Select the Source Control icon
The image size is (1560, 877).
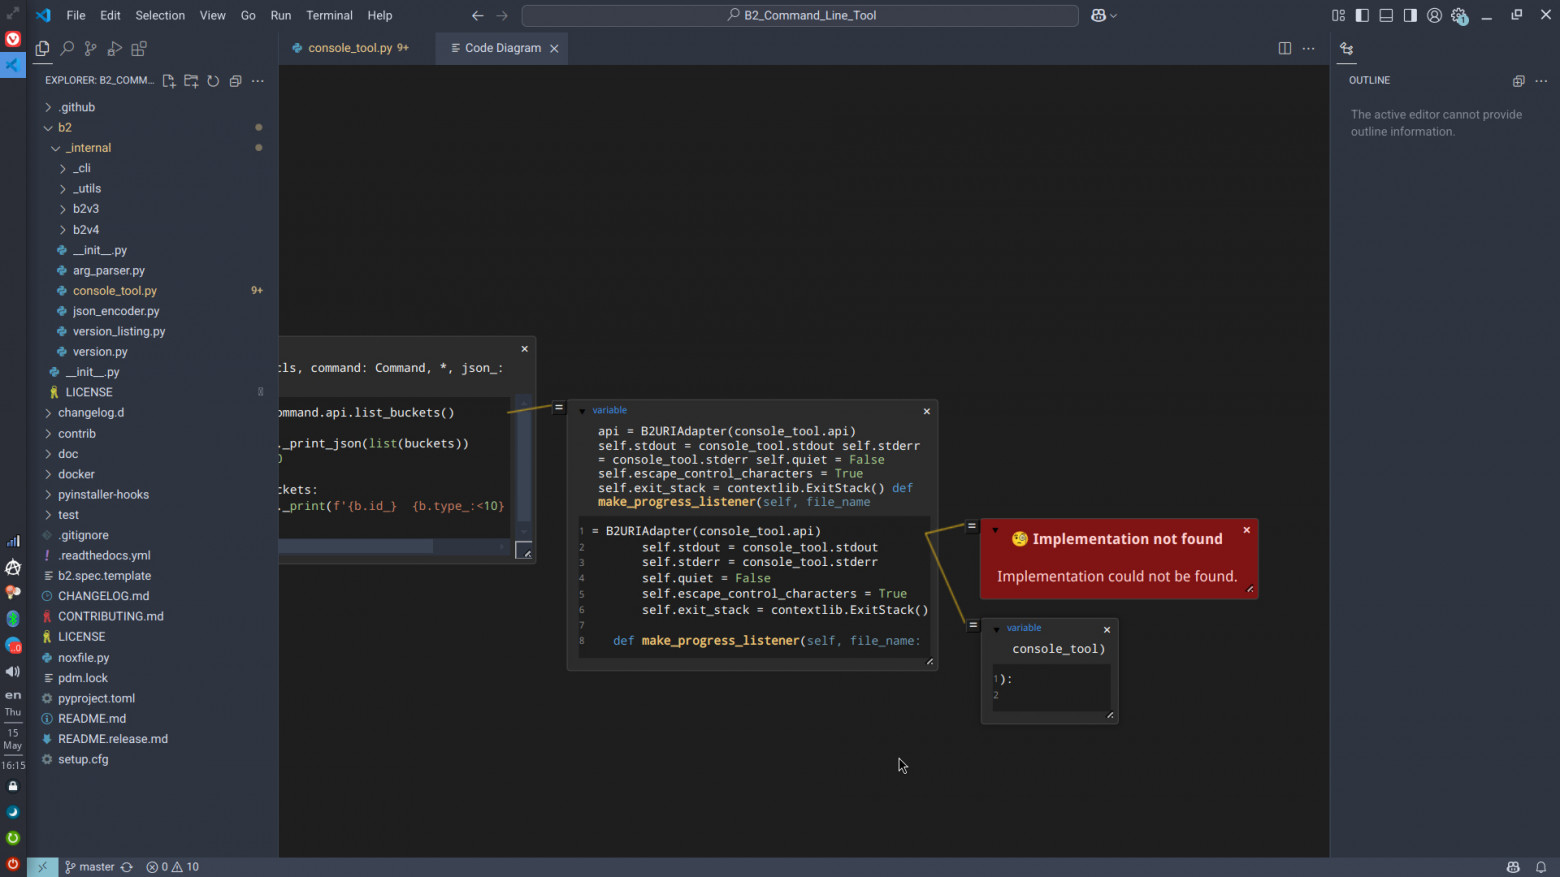point(90,48)
